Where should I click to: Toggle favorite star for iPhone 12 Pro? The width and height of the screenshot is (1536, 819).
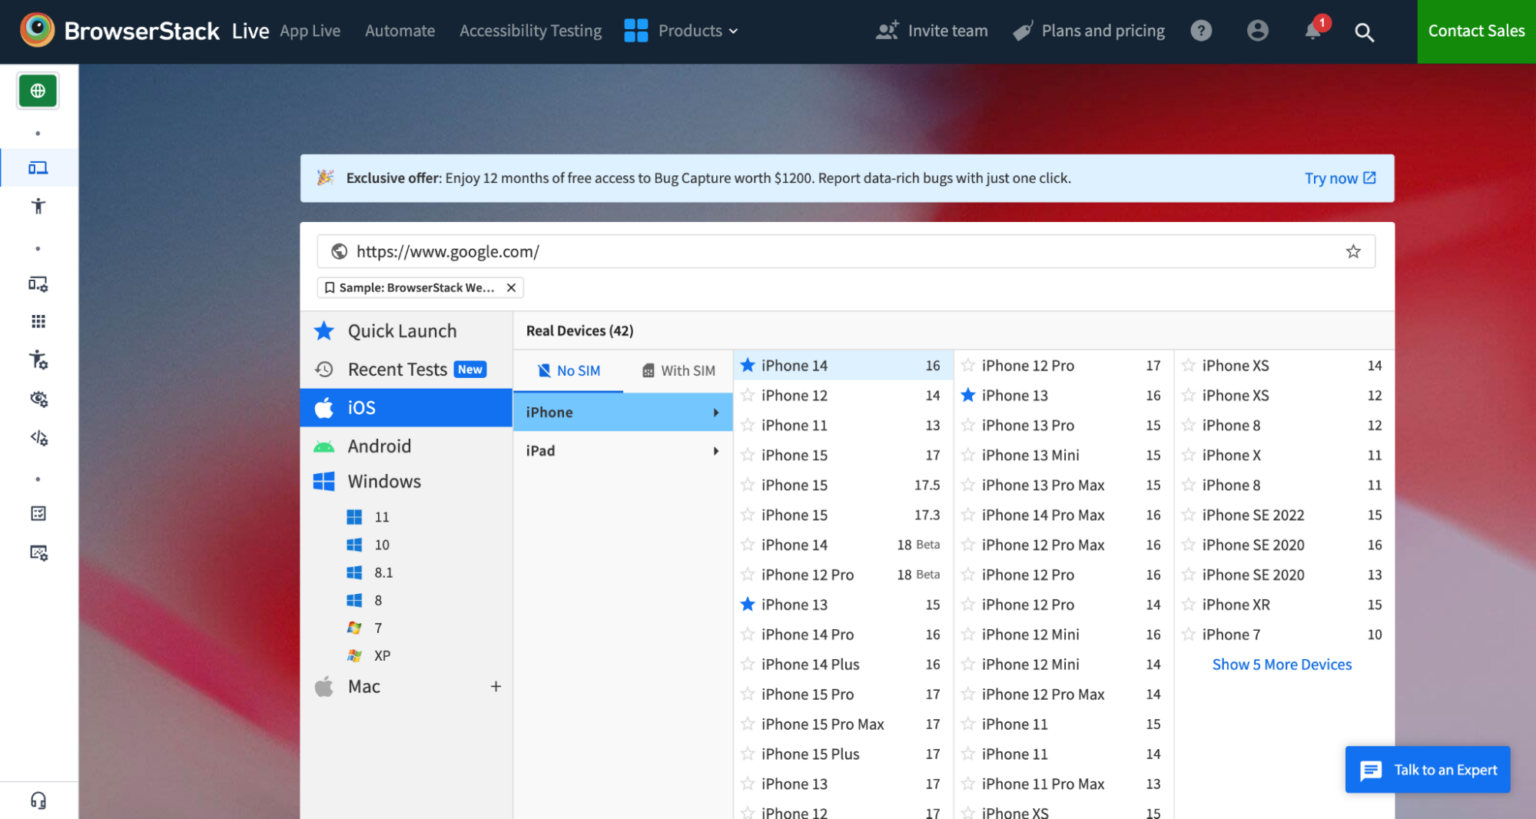coord(968,366)
